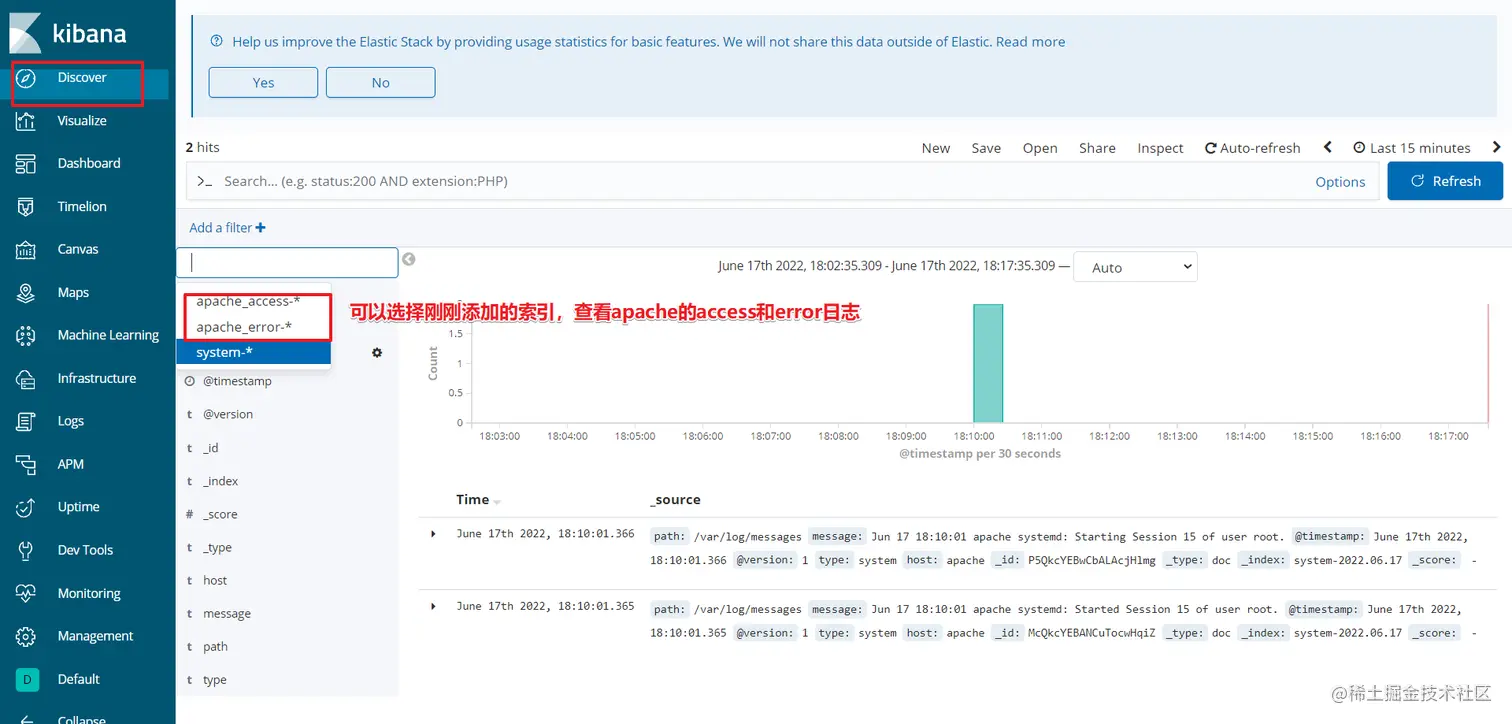Select the _index field
Viewport: 1512px width, 724px height.
click(x=221, y=481)
